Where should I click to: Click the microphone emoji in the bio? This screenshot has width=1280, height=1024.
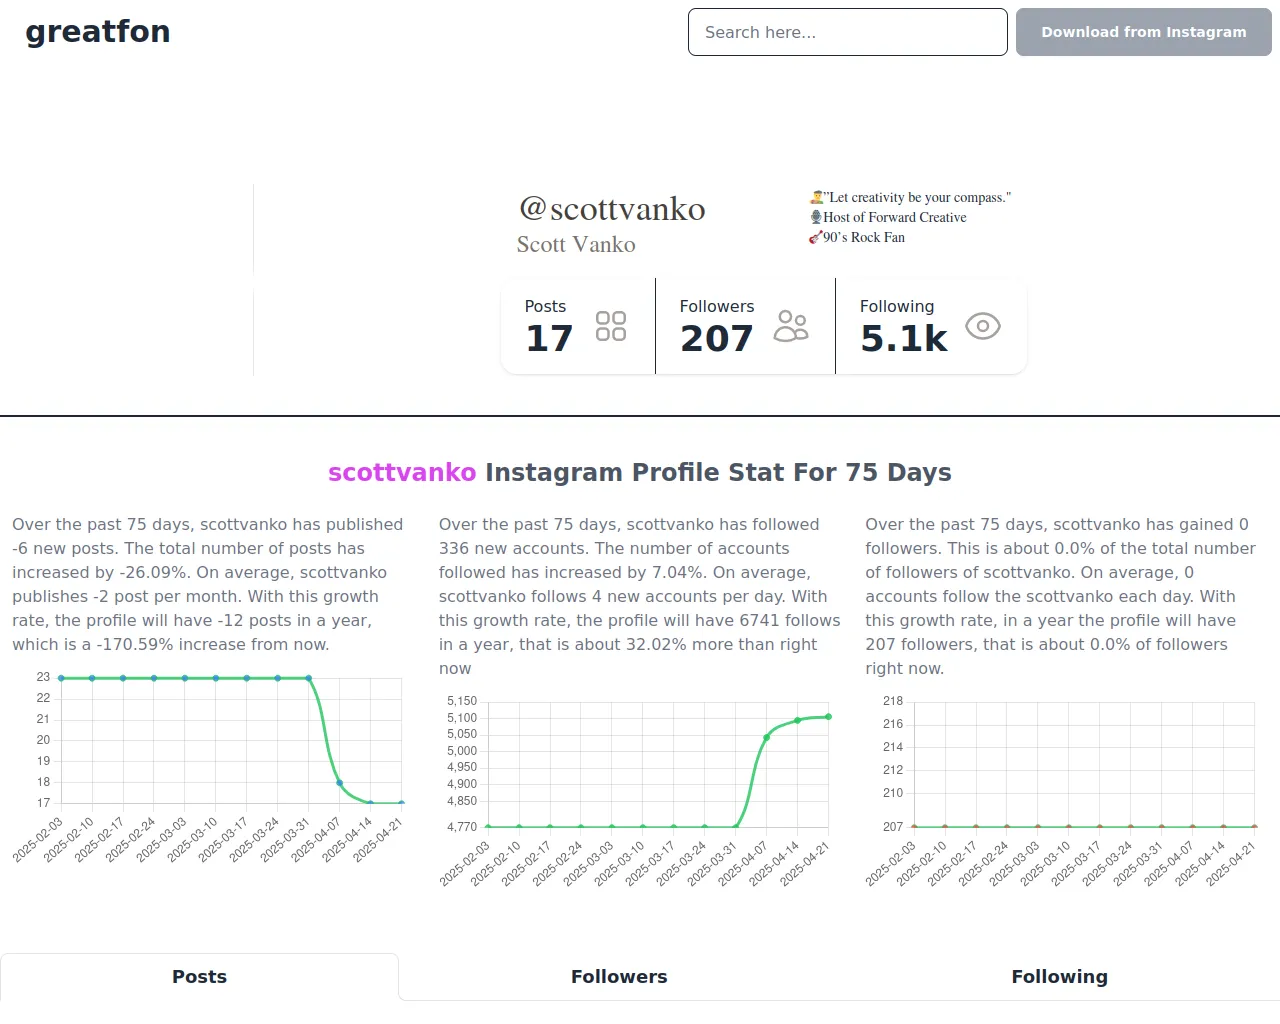coord(816,217)
